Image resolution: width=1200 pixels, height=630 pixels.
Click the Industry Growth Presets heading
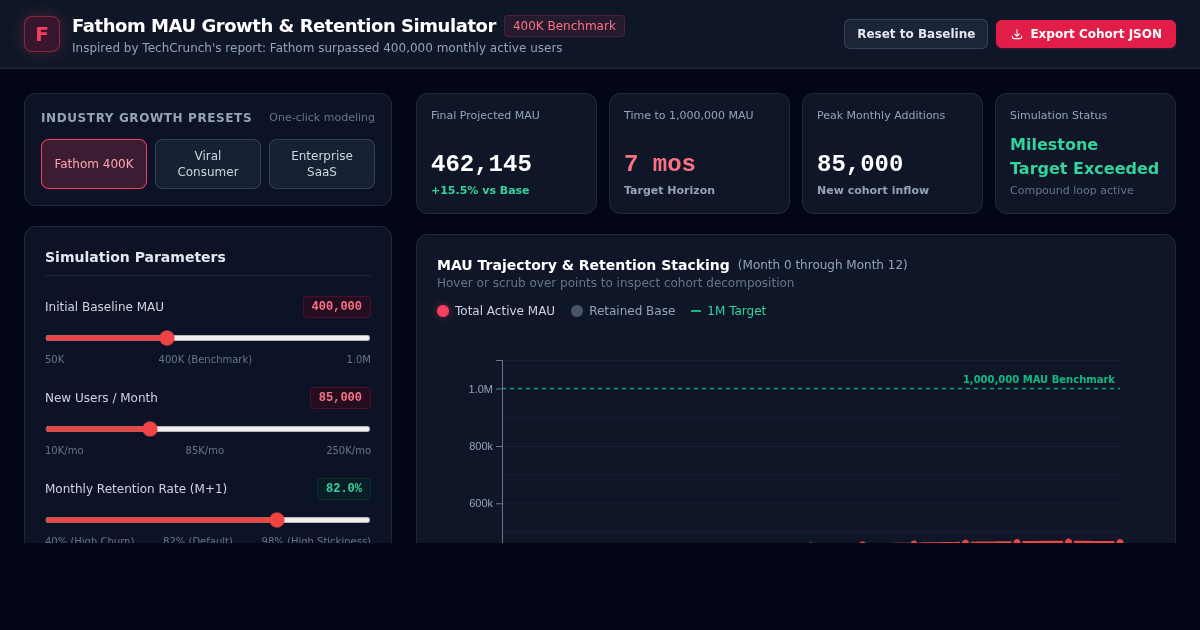coord(146,118)
